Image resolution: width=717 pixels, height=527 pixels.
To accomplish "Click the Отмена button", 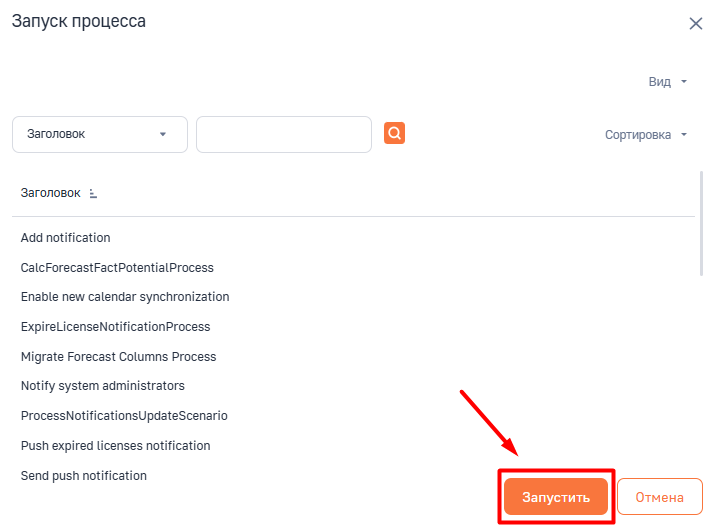I will [x=659, y=497].
